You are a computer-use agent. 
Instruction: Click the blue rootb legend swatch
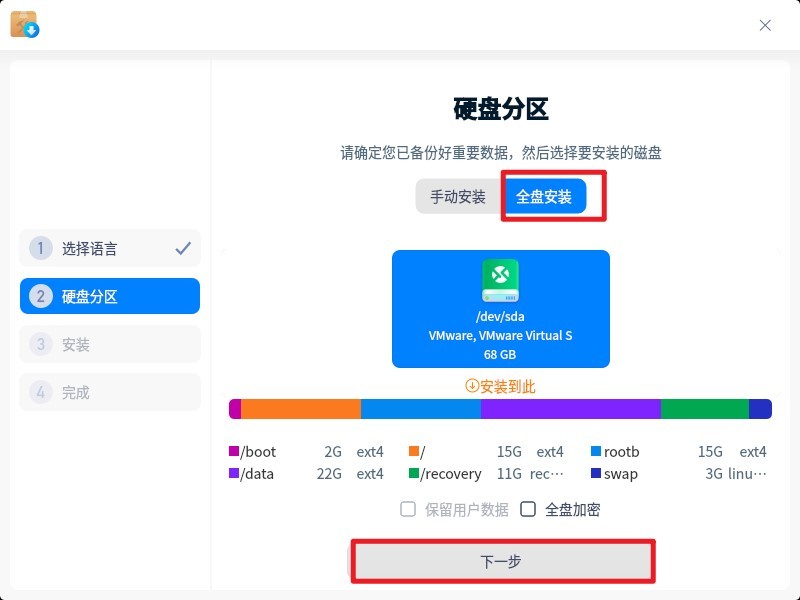pyautogui.click(x=595, y=451)
